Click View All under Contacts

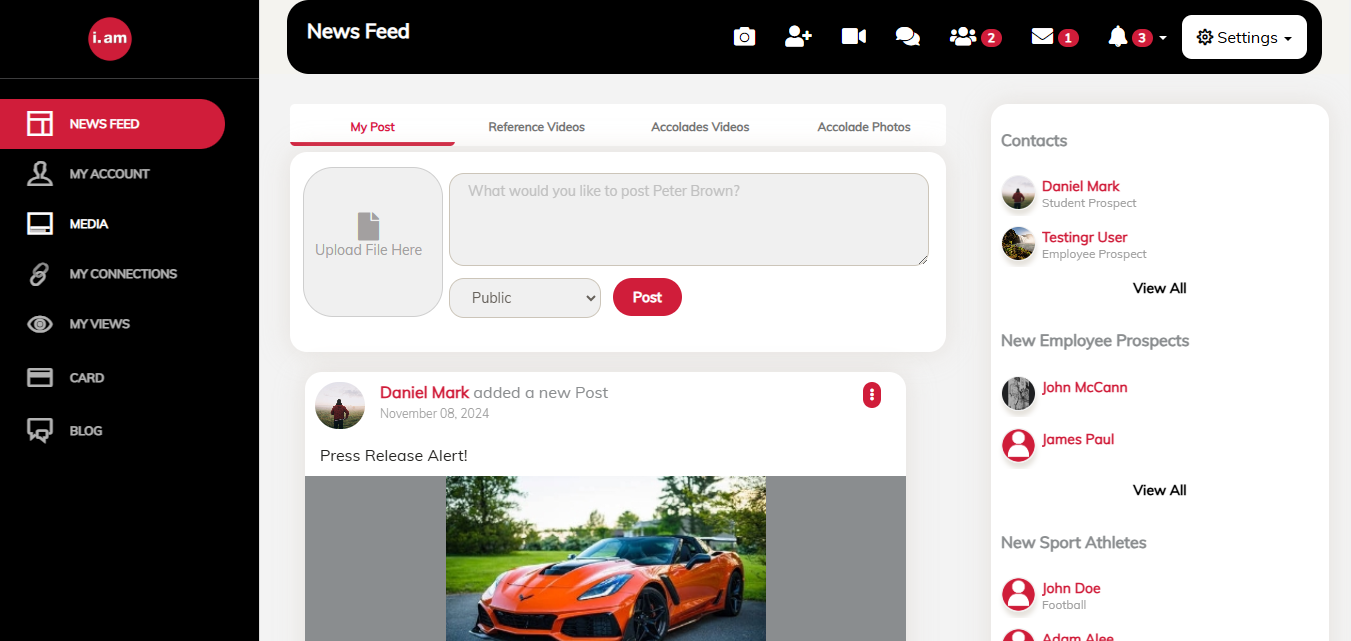coord(1160,288)
